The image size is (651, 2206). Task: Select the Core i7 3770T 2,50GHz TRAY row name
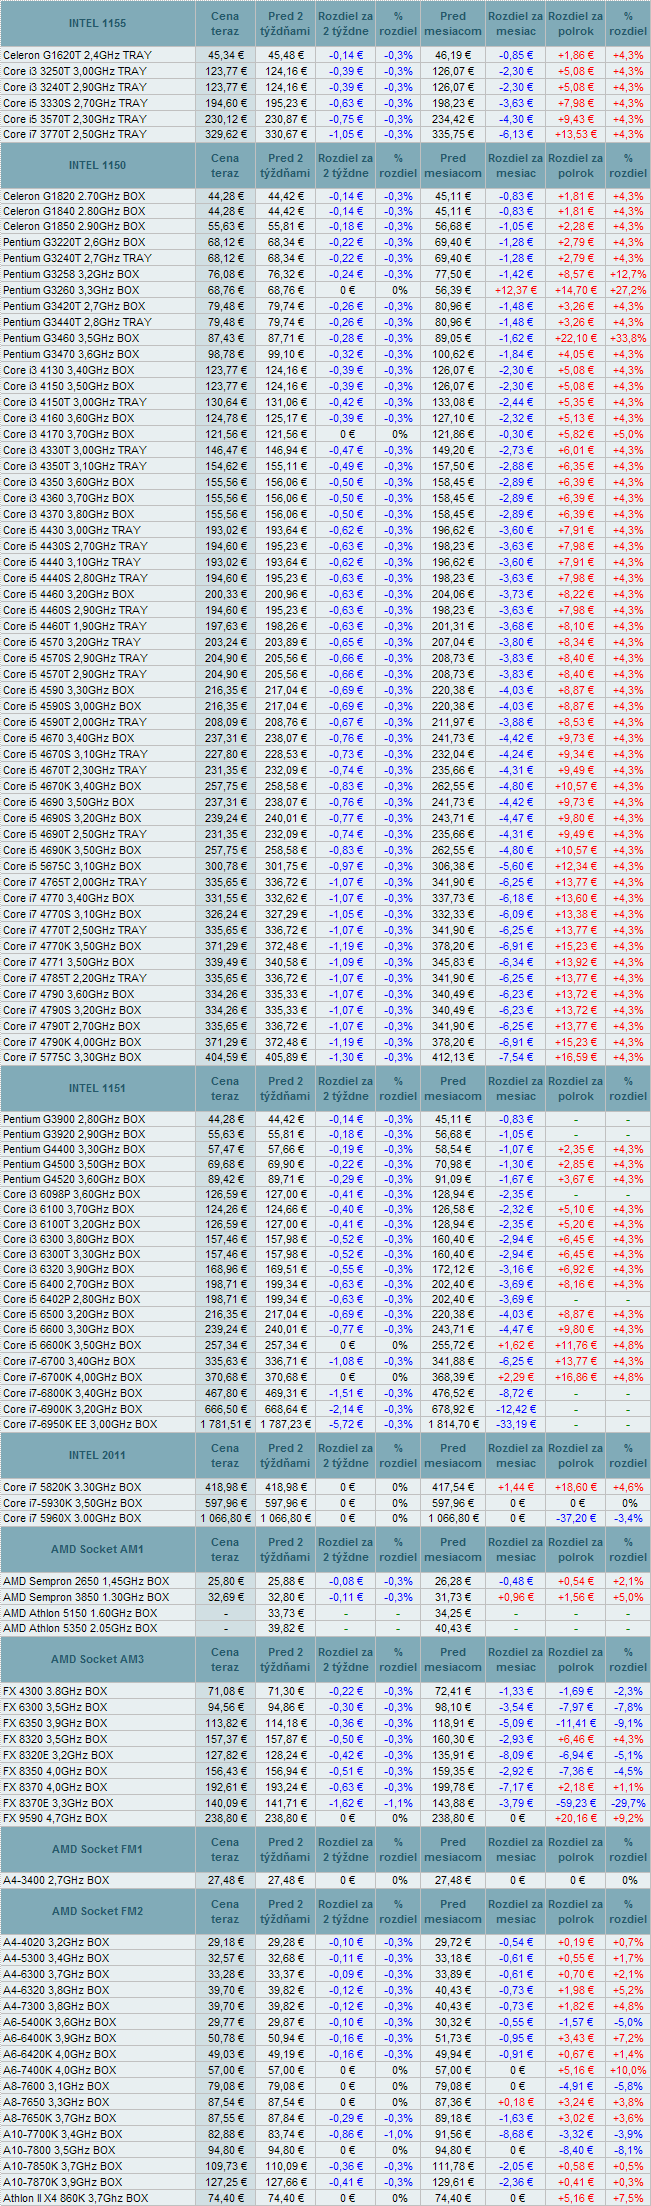point(75,134)
